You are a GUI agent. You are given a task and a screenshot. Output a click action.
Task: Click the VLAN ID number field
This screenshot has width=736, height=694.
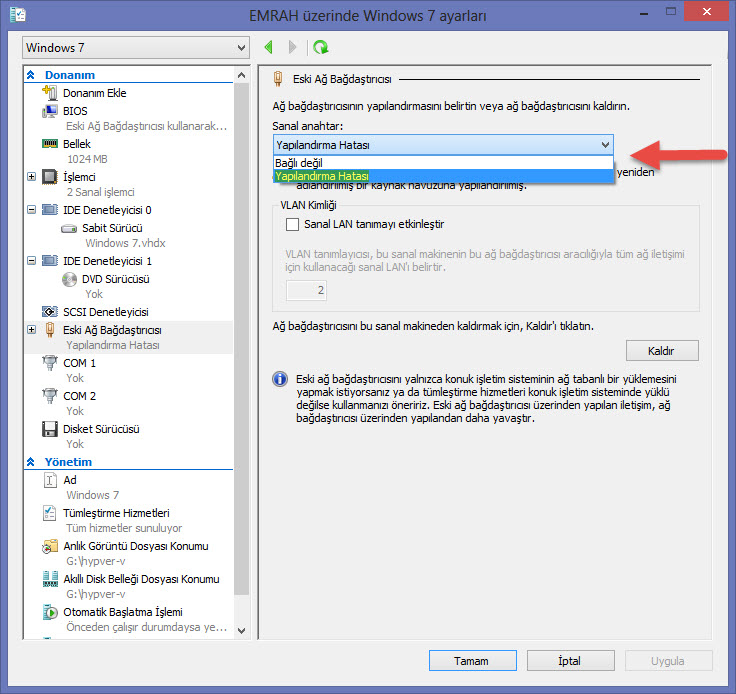pos(306,290)
